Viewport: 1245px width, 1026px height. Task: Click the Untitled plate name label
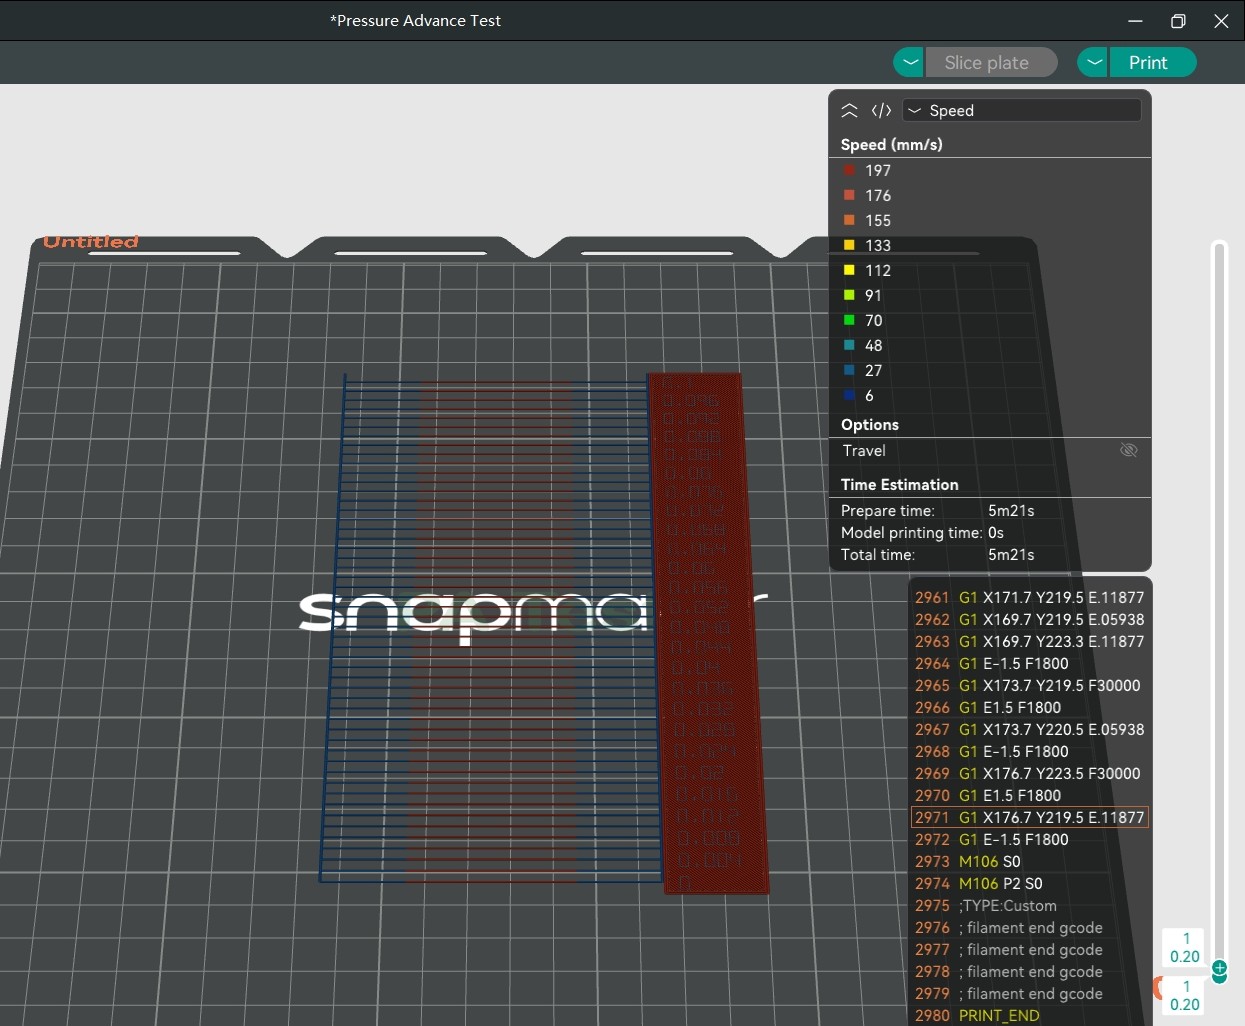[x=91, y=241]
